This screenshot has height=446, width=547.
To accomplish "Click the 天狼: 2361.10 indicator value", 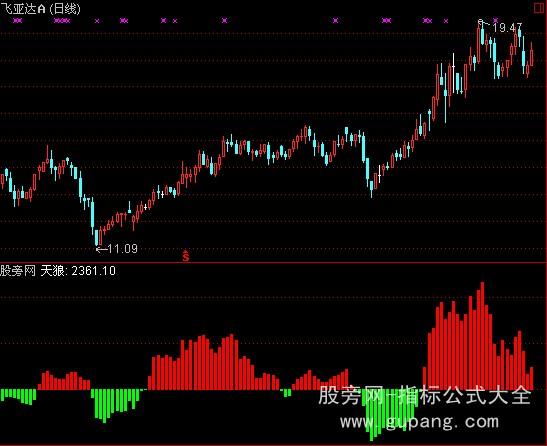I will [x=78, y=271].
